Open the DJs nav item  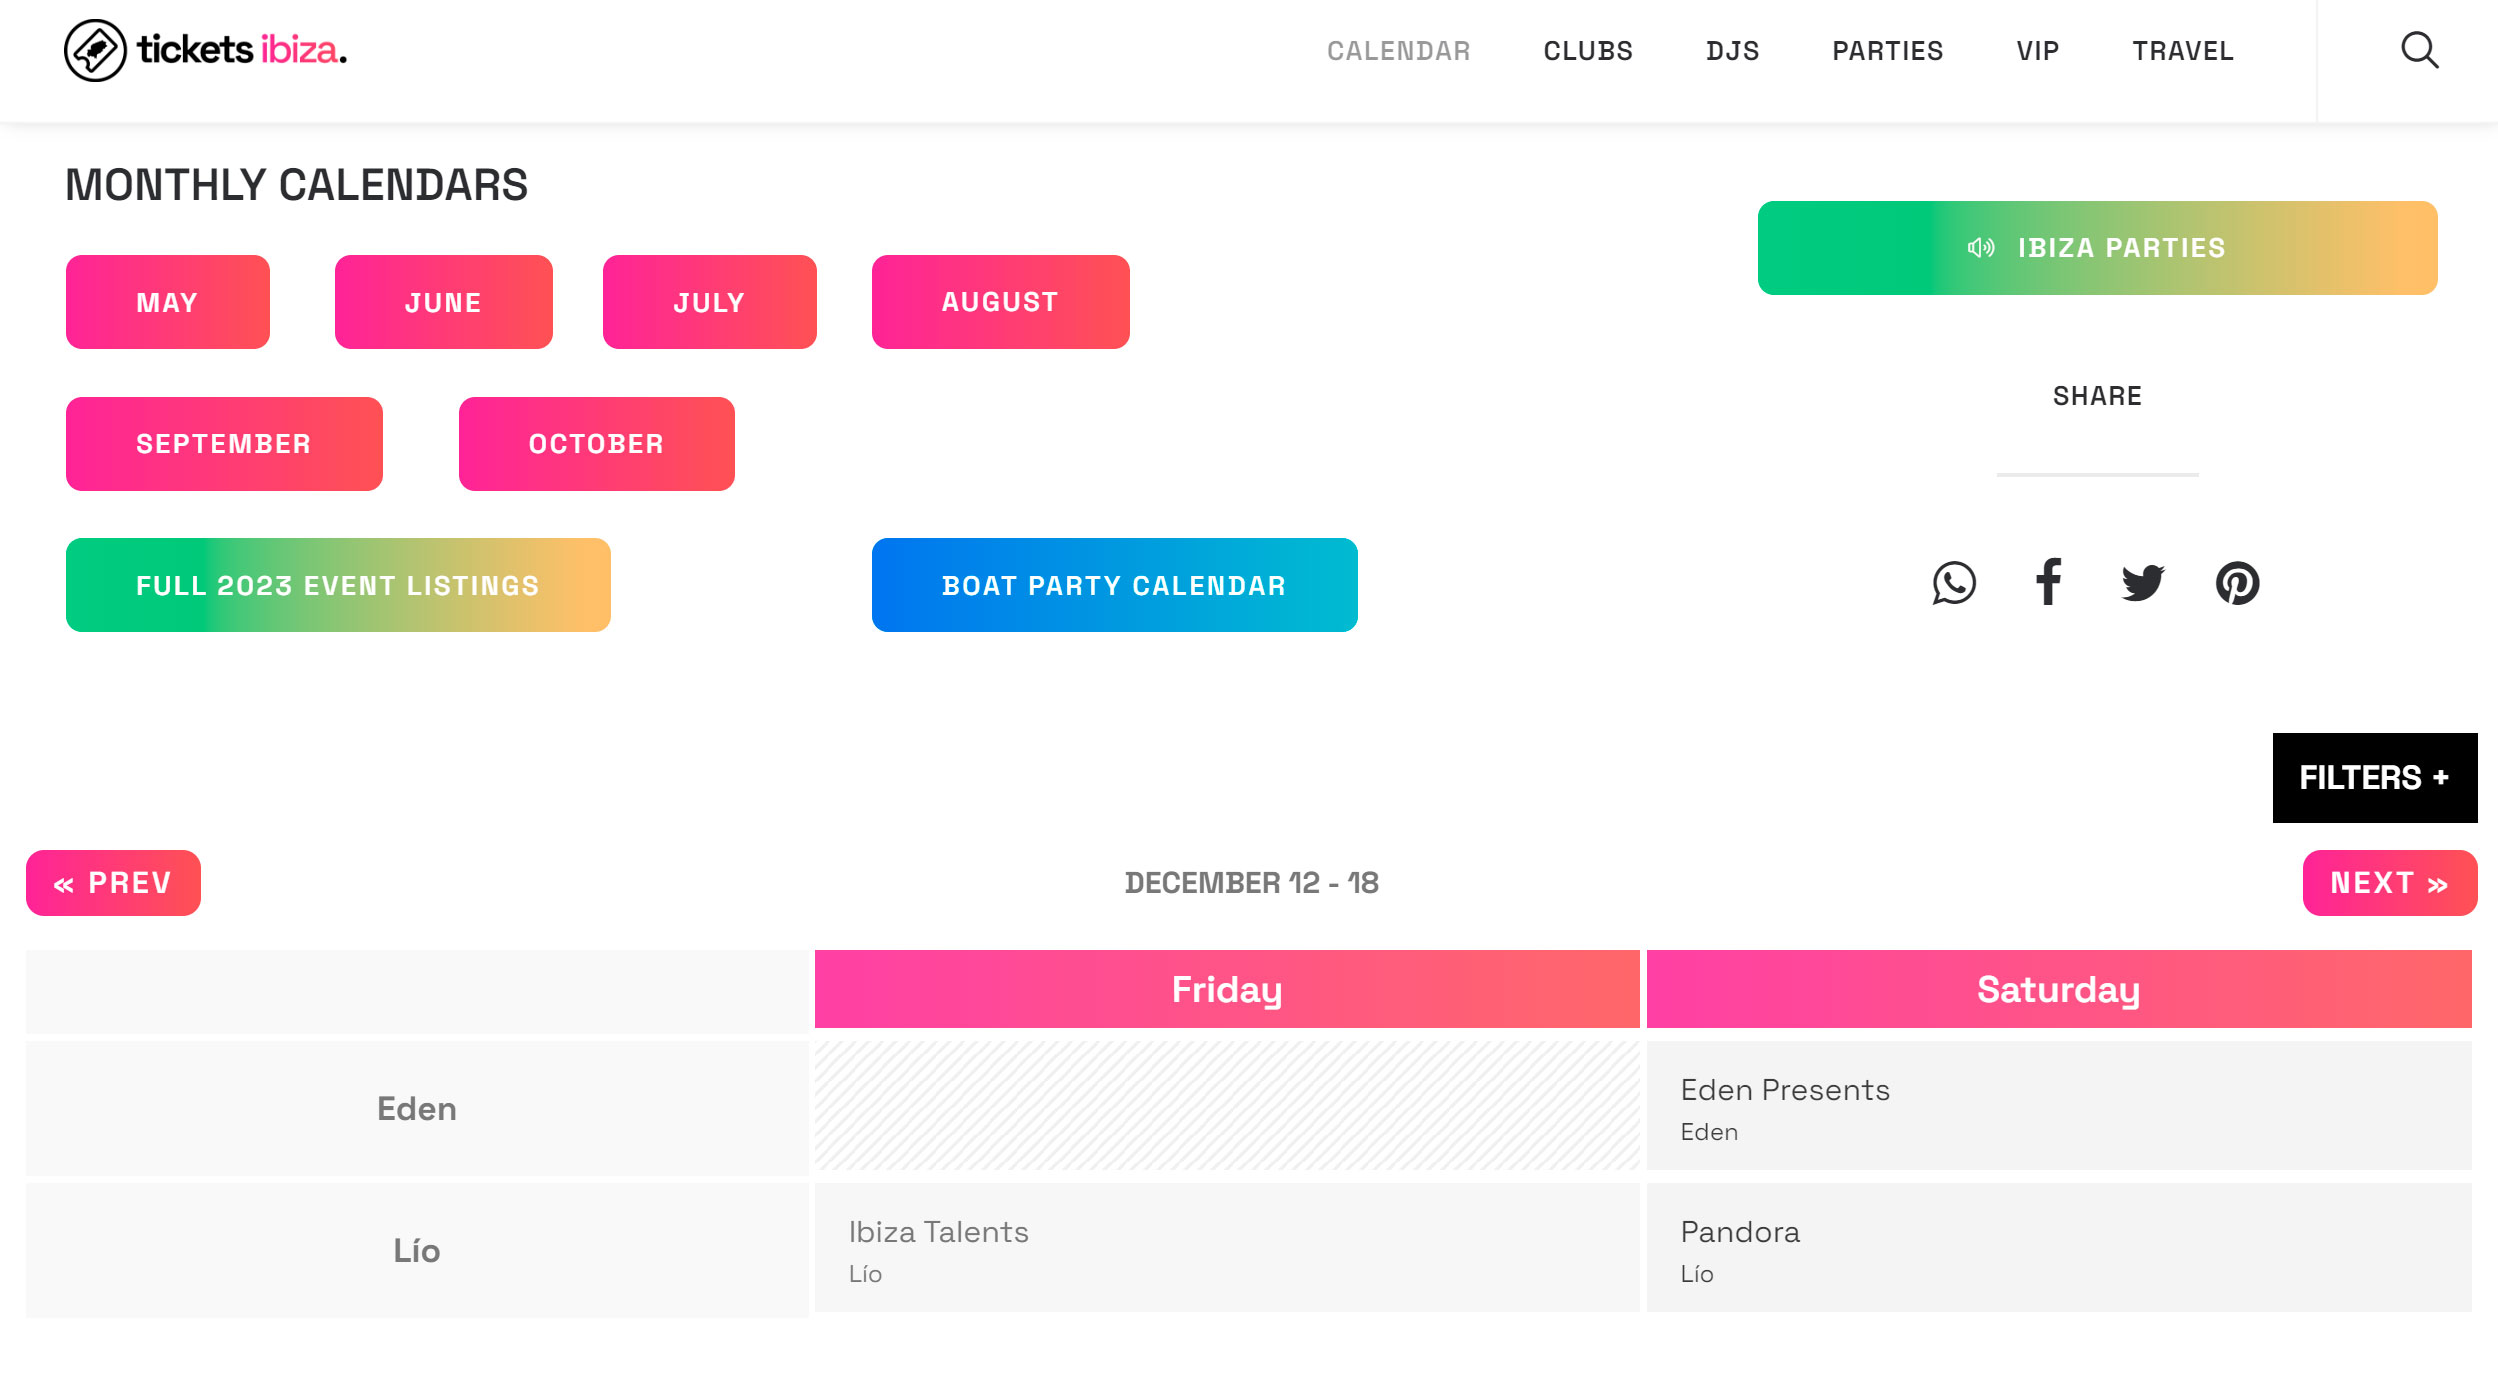pyautogui.click(x=1732, y=51)
